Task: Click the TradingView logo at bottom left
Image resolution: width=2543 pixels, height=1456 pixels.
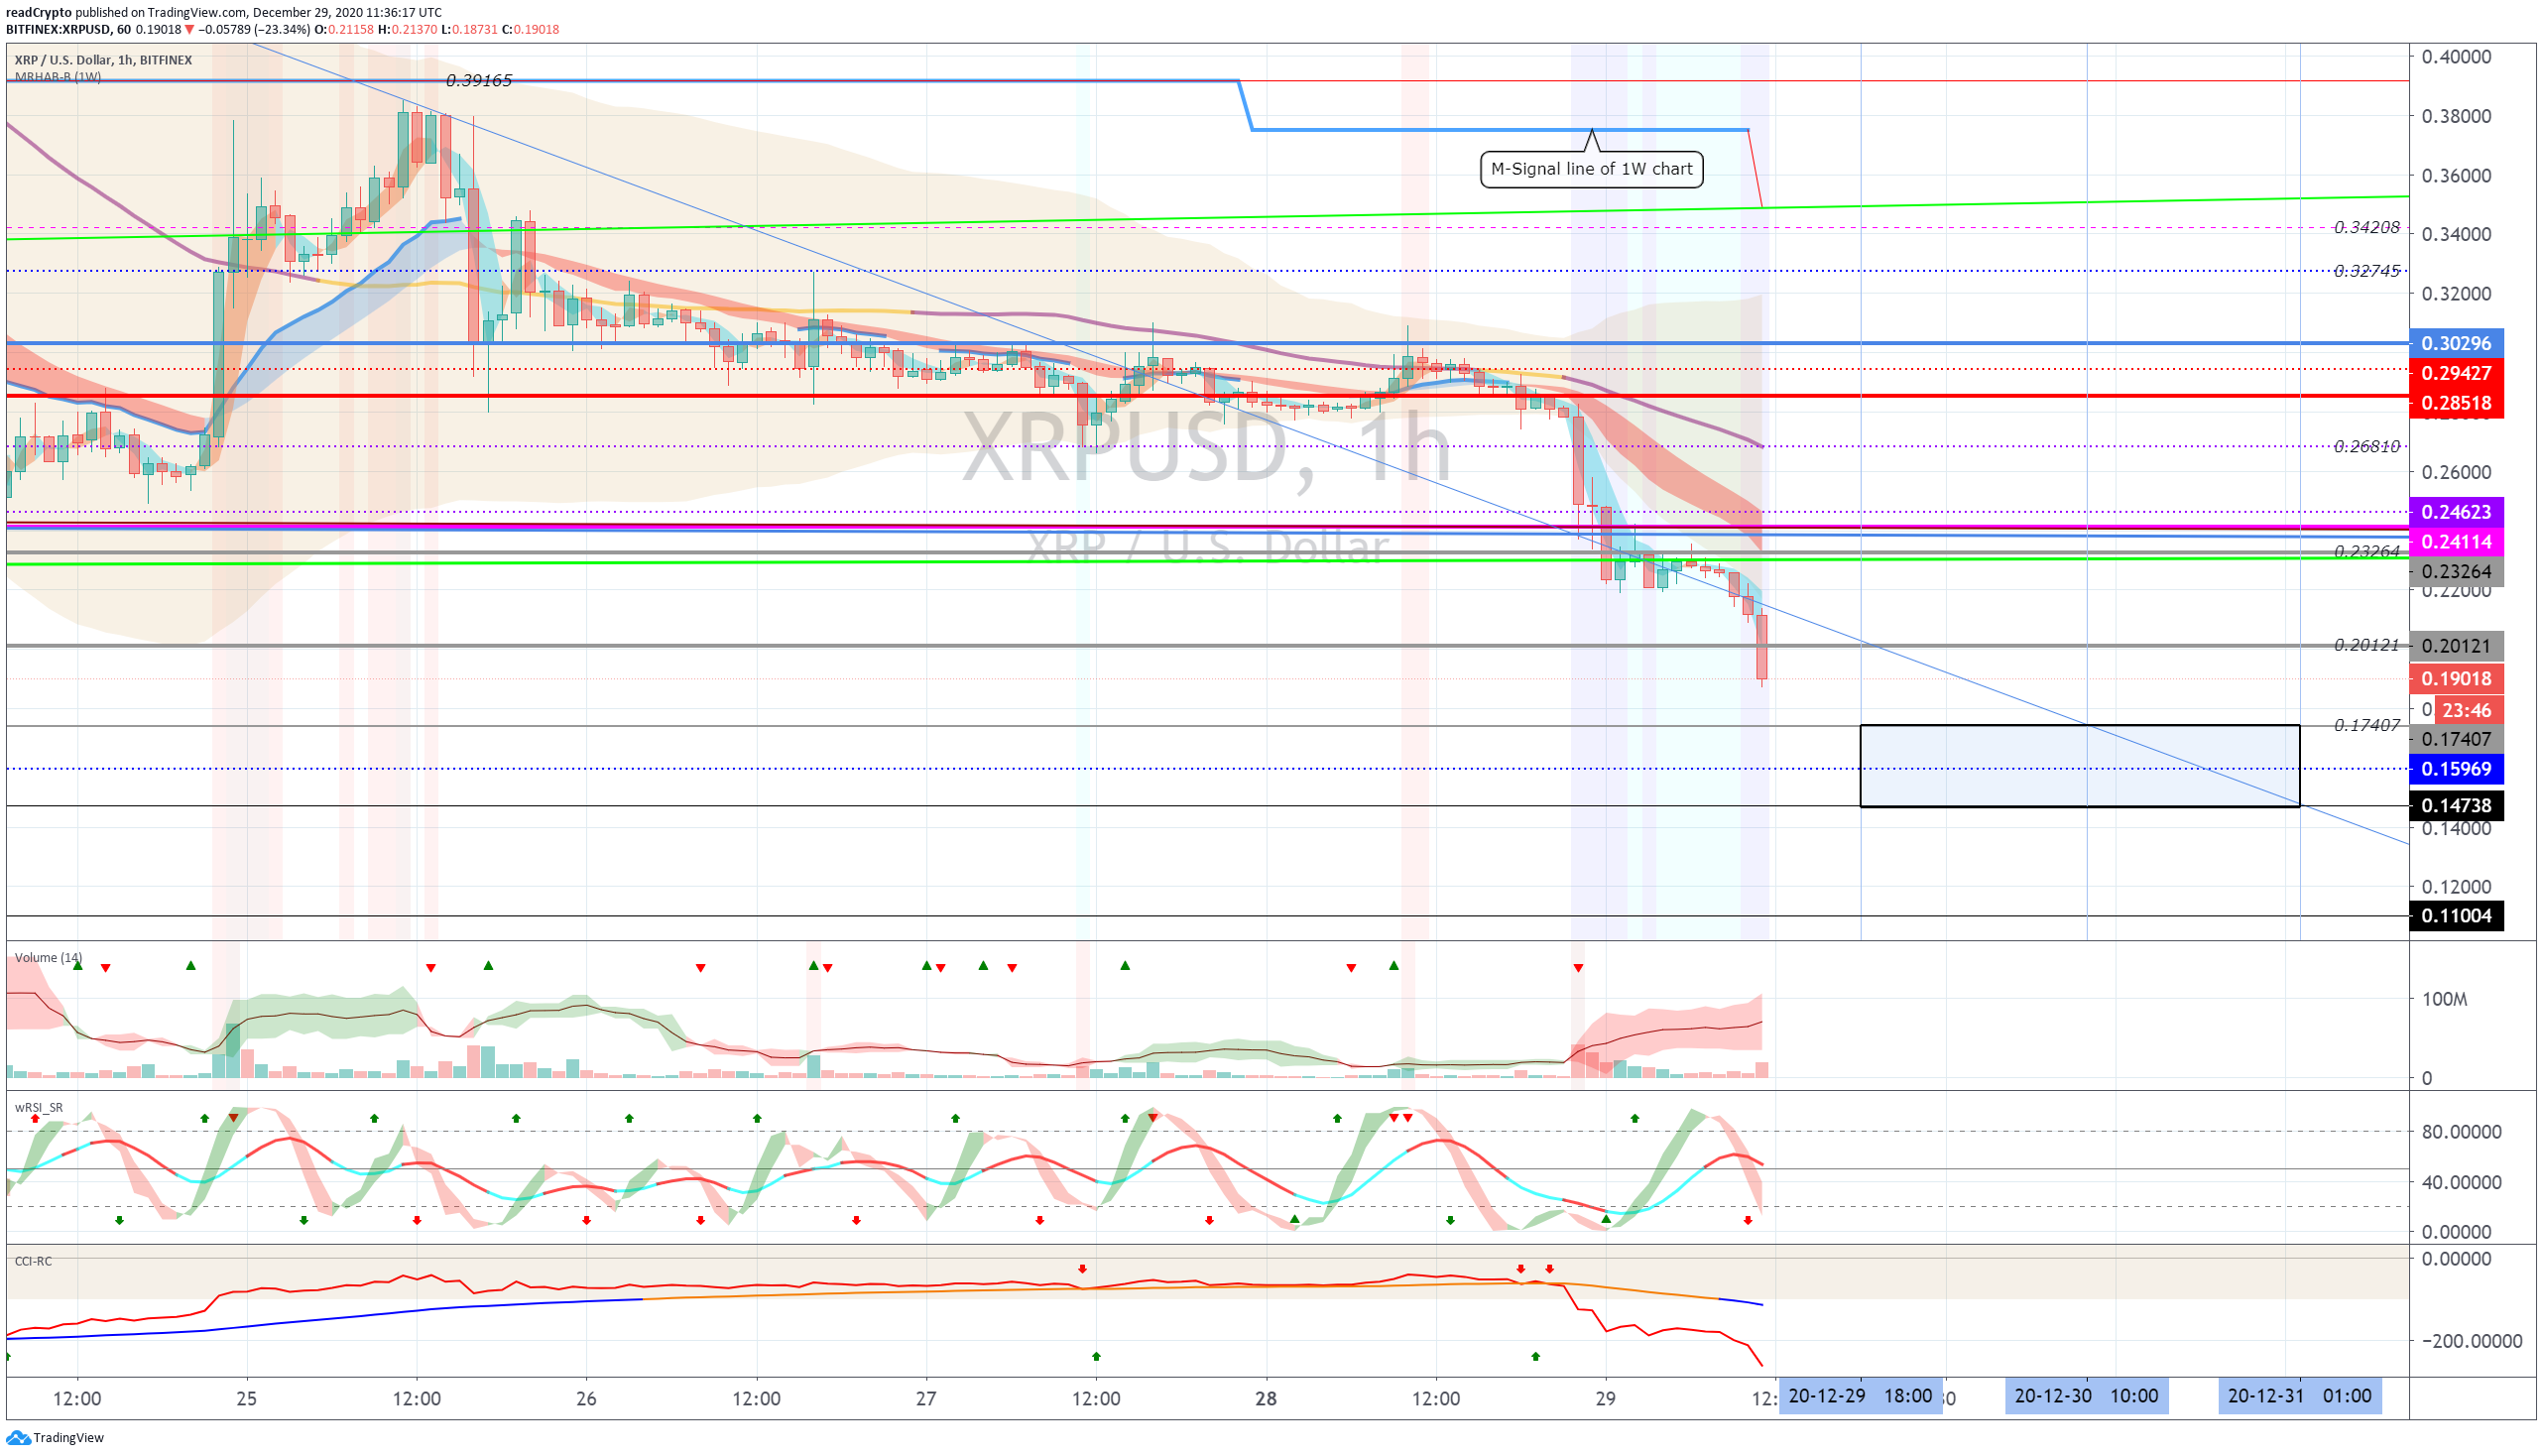Action: pos(54,1437)
